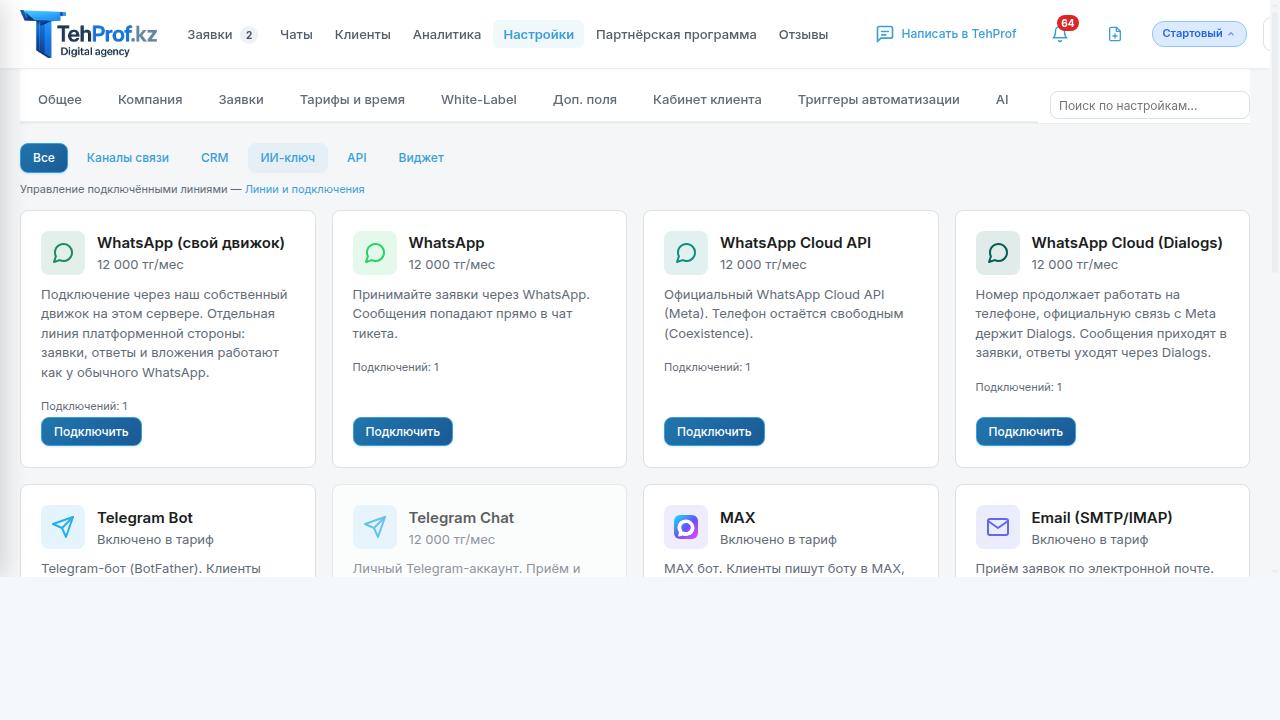The image size is (1280, 720).
Task: Switch to Аналитика
Action: (x=447, y=34)
